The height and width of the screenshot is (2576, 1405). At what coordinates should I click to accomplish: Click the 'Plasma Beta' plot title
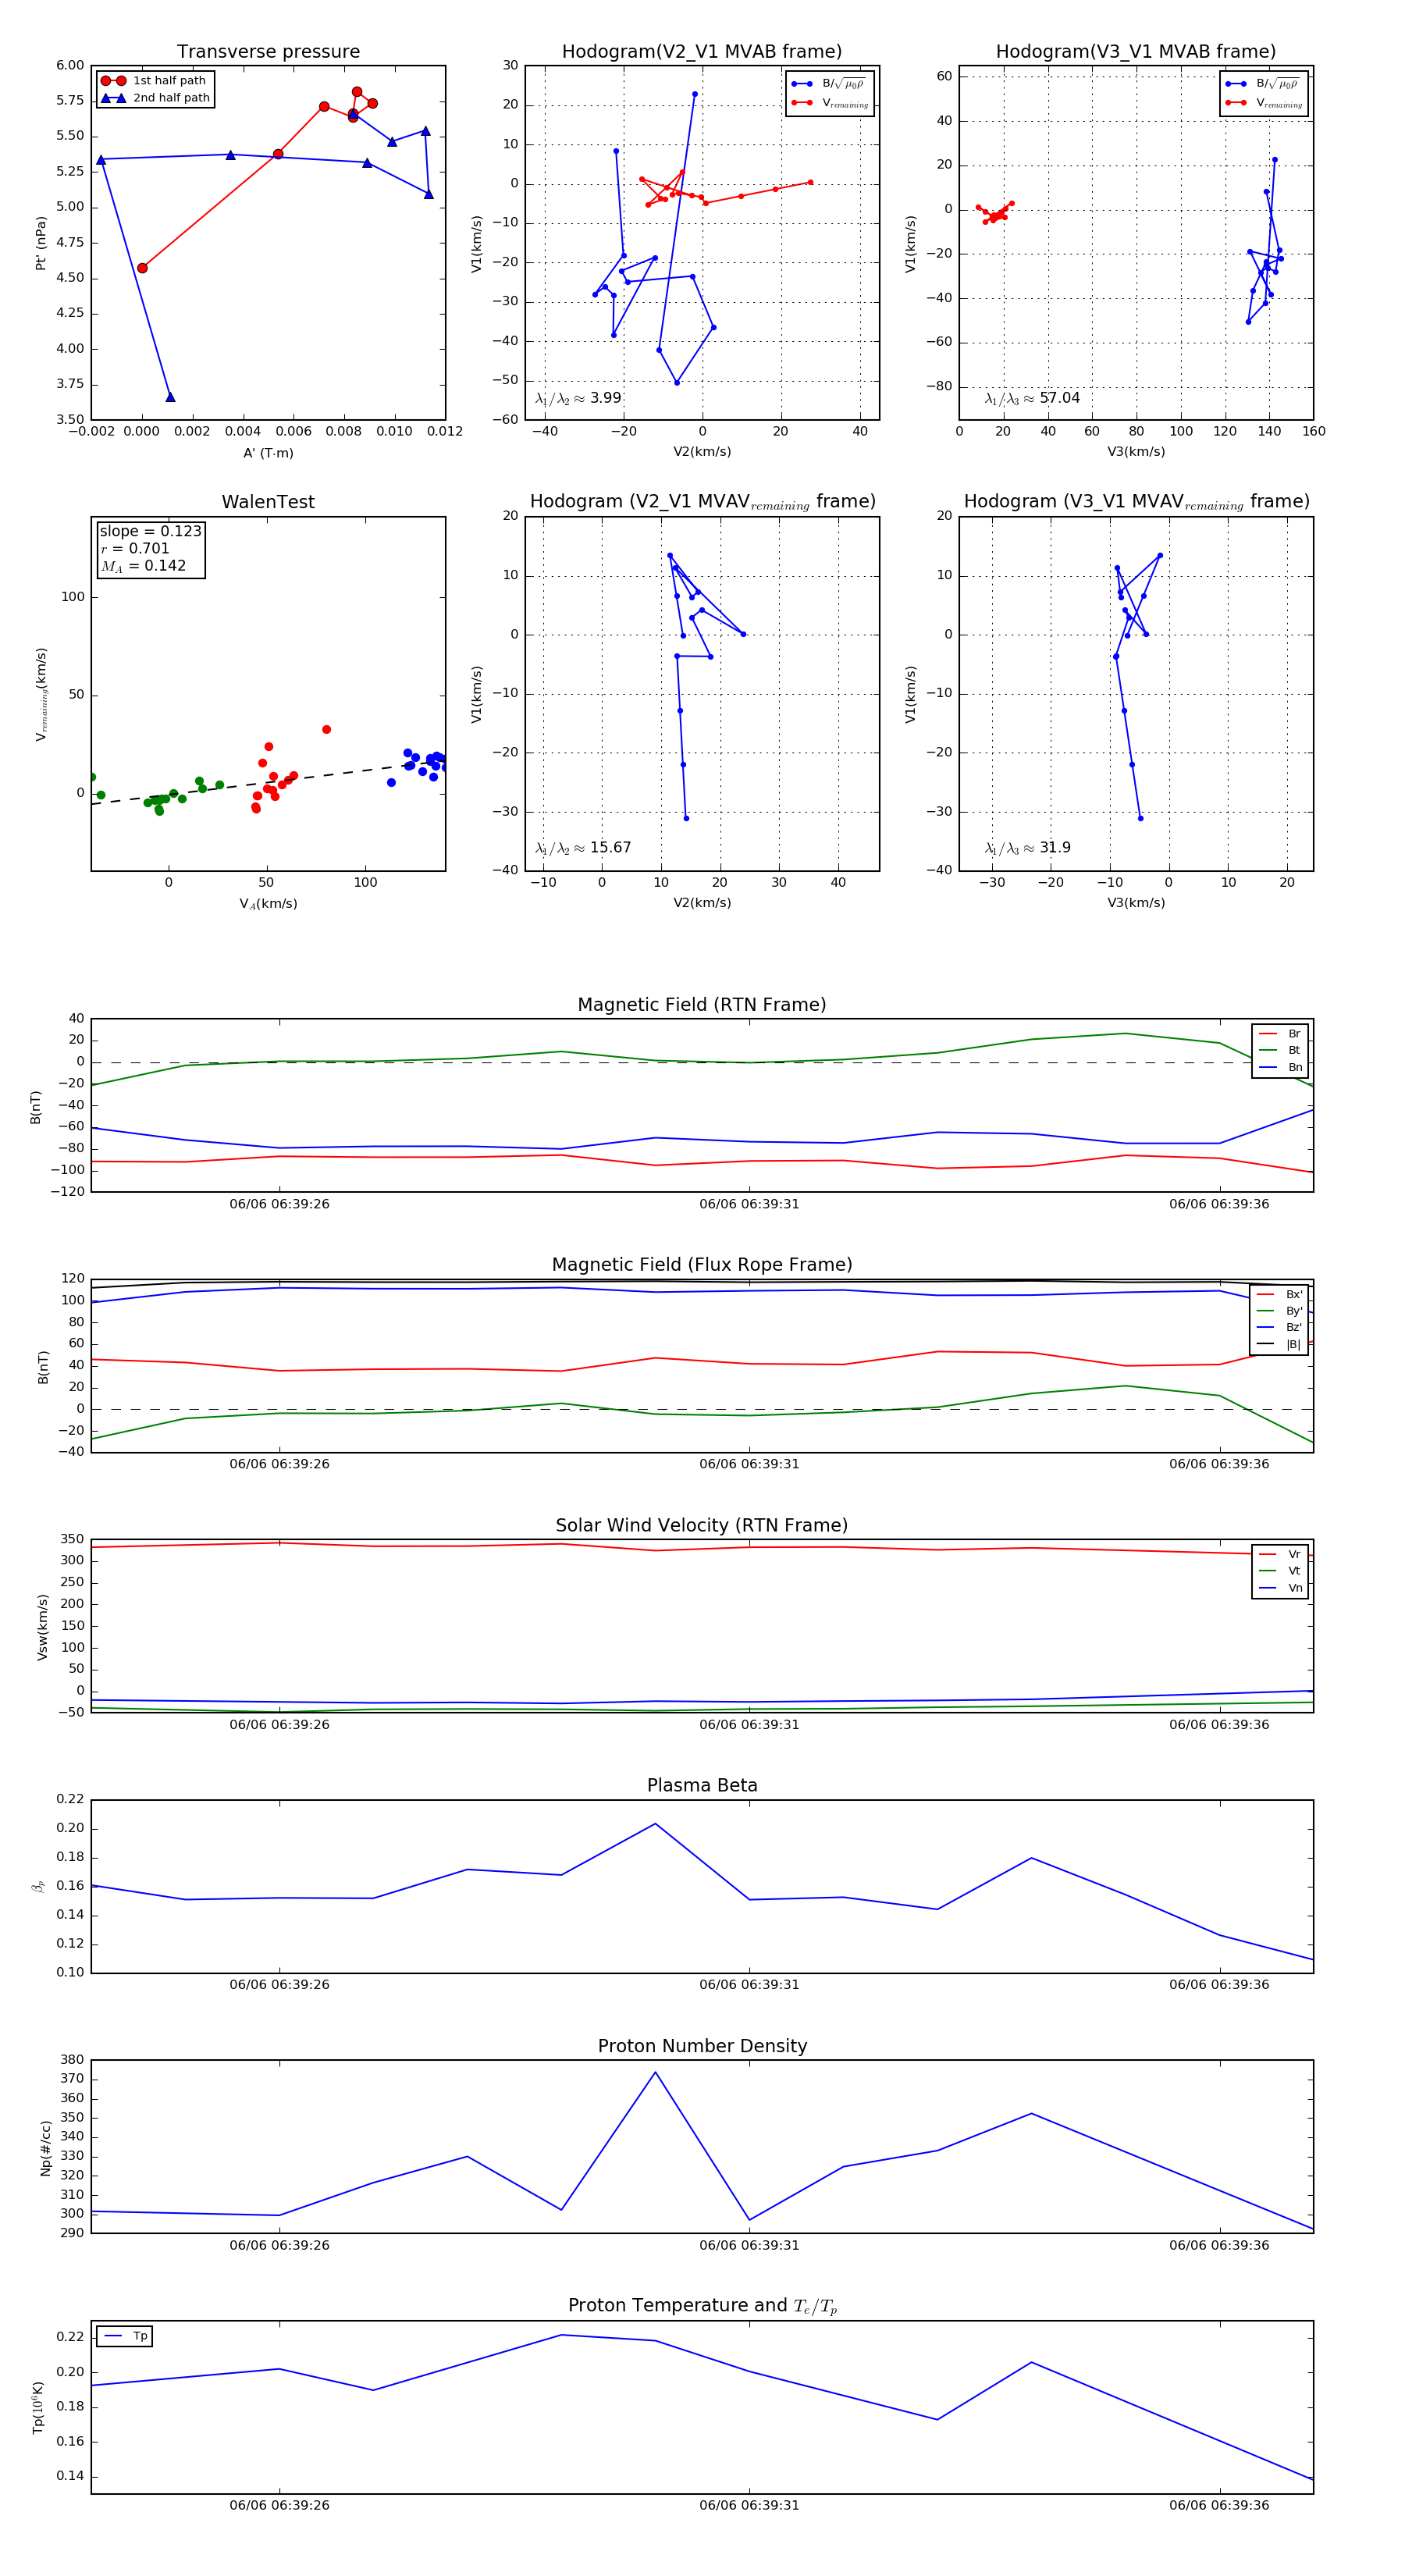[702, 1786]
